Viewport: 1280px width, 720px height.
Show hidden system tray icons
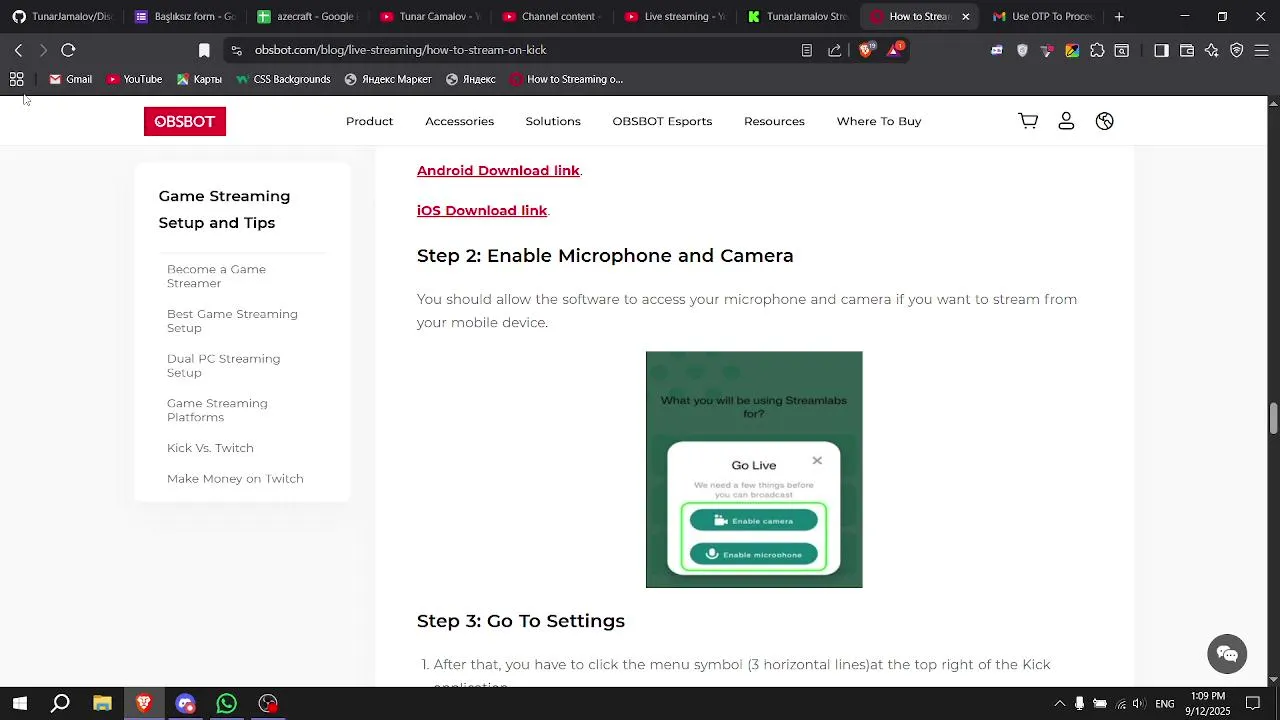pos(1060,704)
